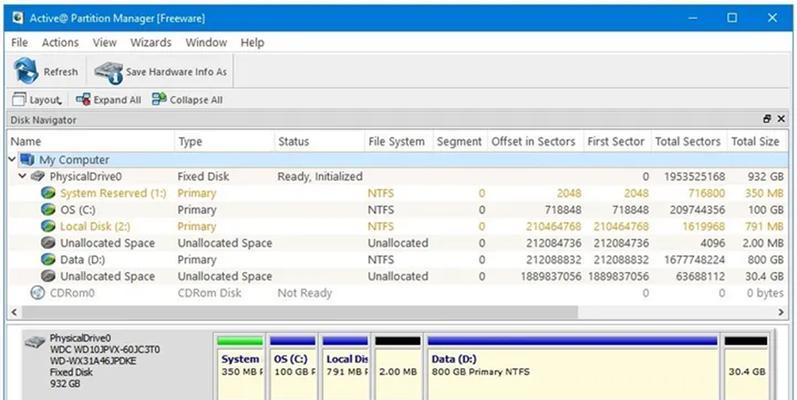This screenshot has height=400, width=797.
Task: Click total sectors value 1953525168
Action: coord(694,176)
